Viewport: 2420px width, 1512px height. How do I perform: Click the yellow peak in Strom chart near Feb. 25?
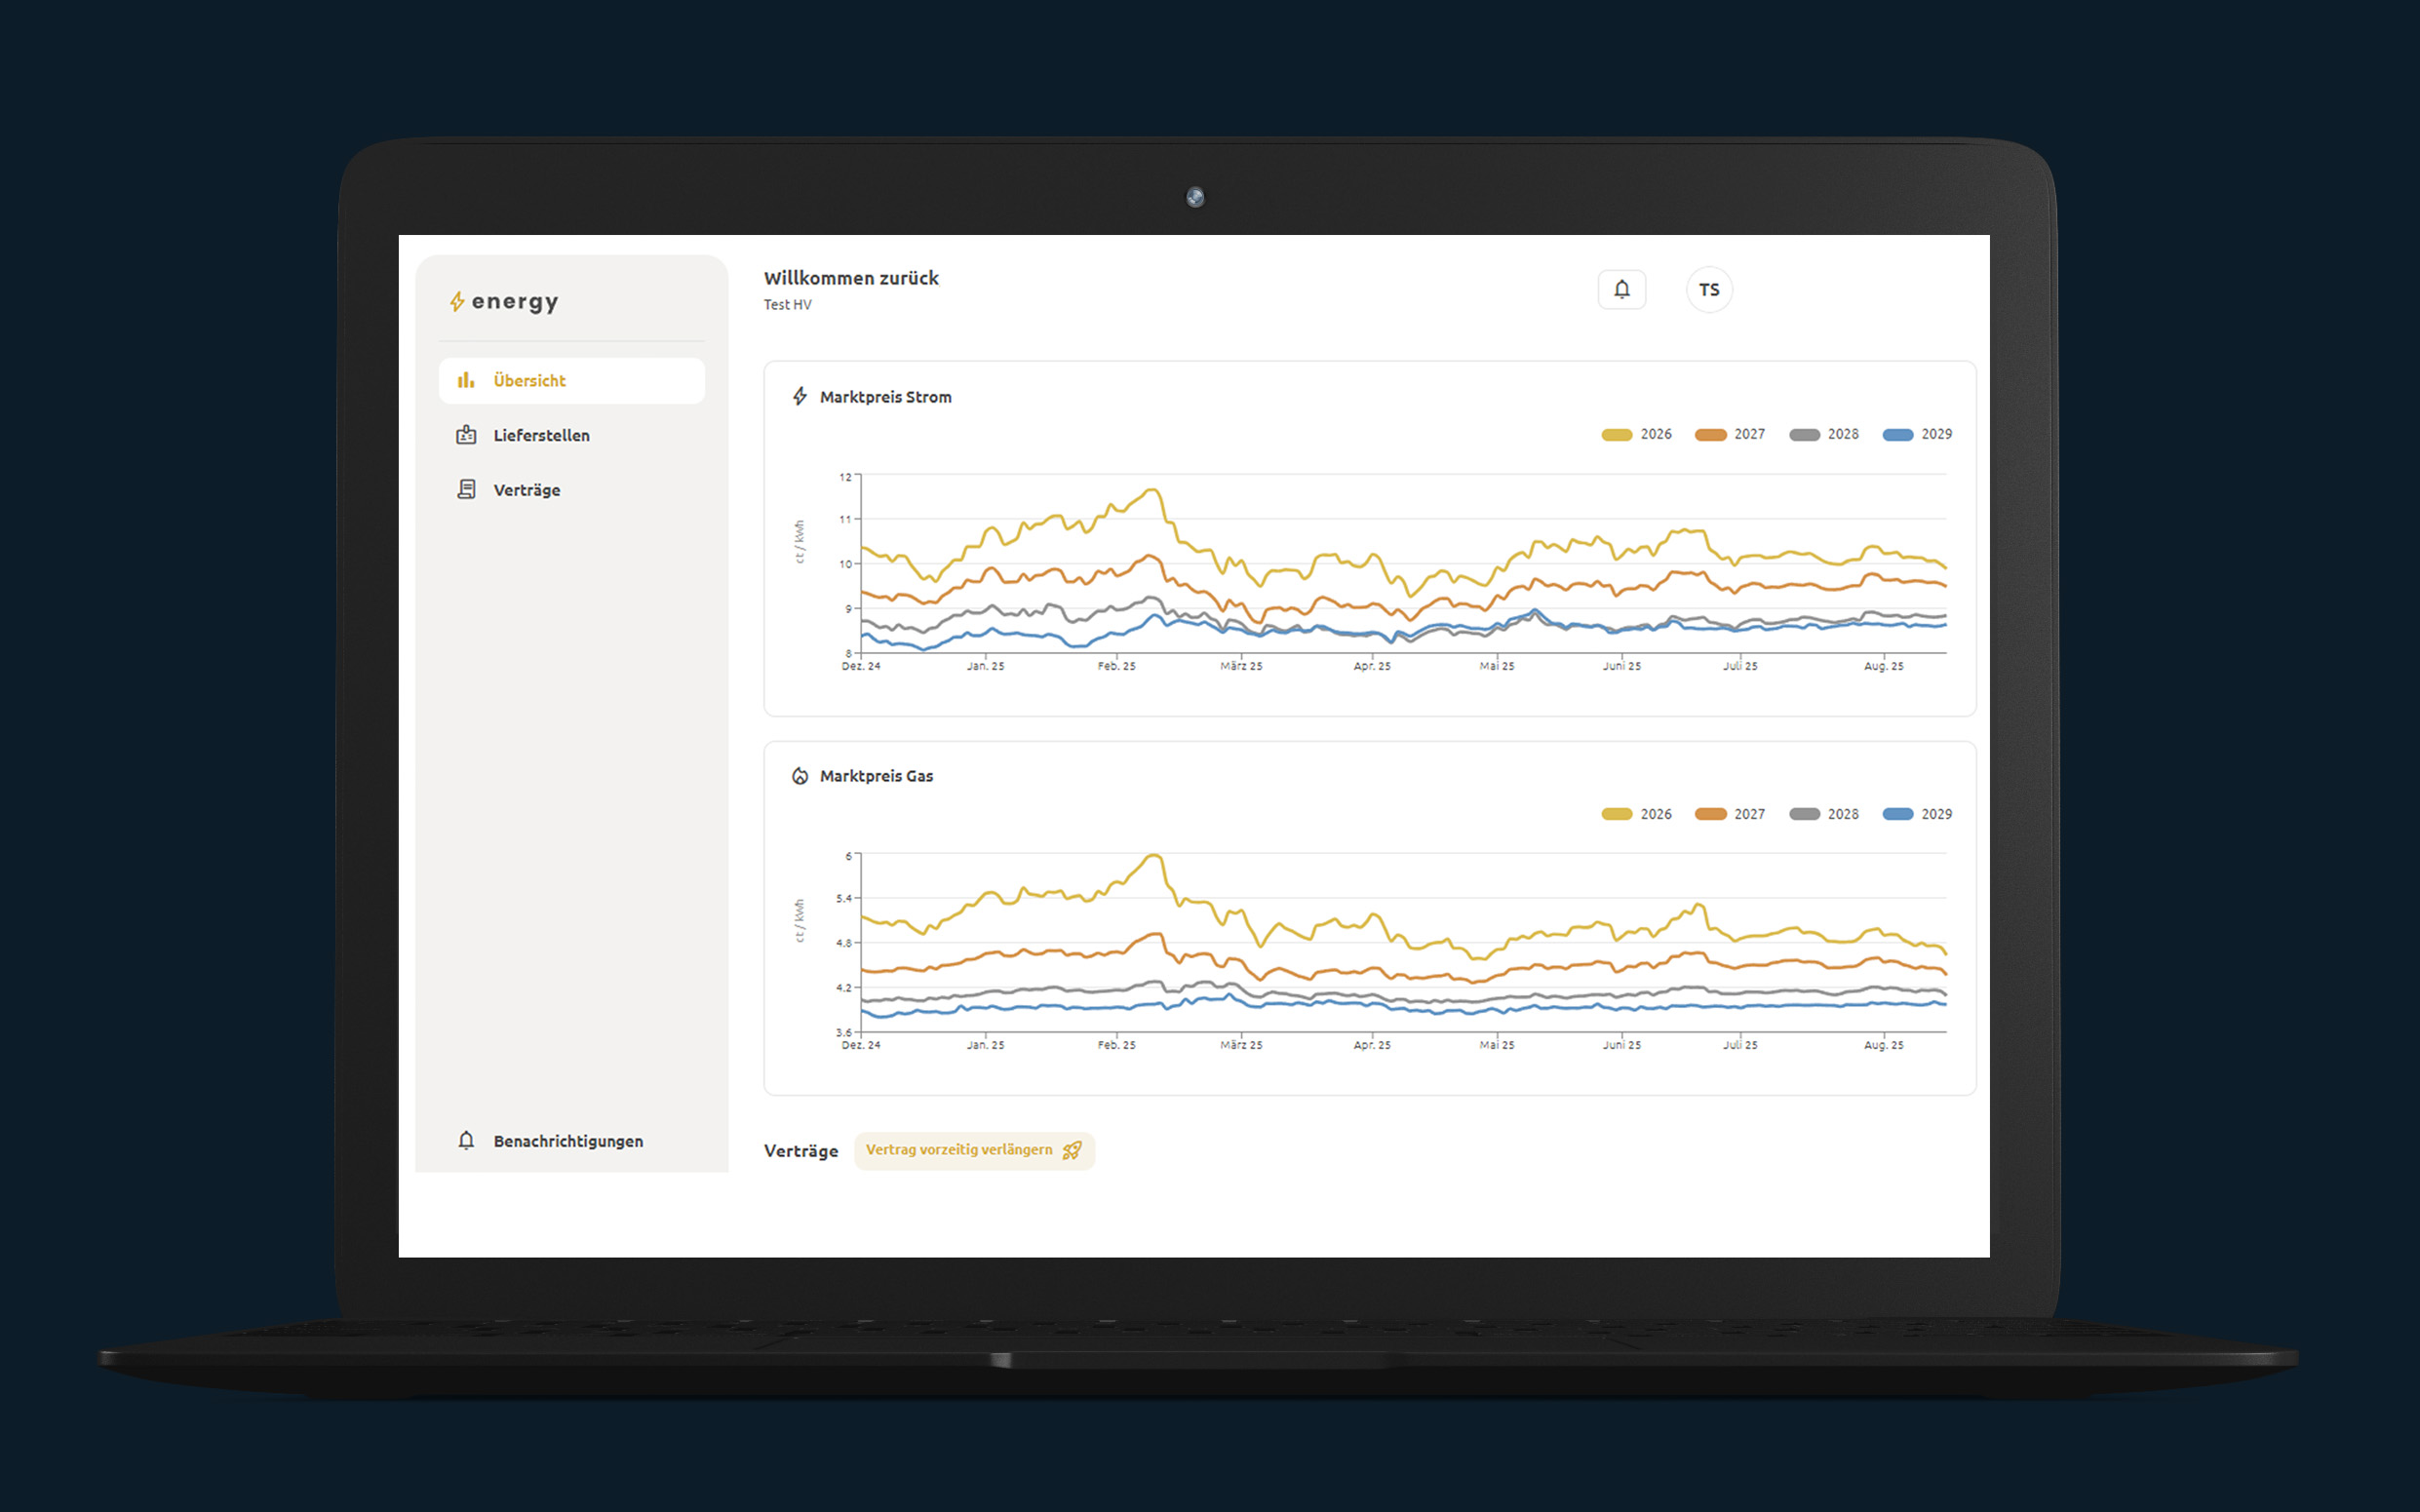pyautogui.click(x=1152, y=490)
